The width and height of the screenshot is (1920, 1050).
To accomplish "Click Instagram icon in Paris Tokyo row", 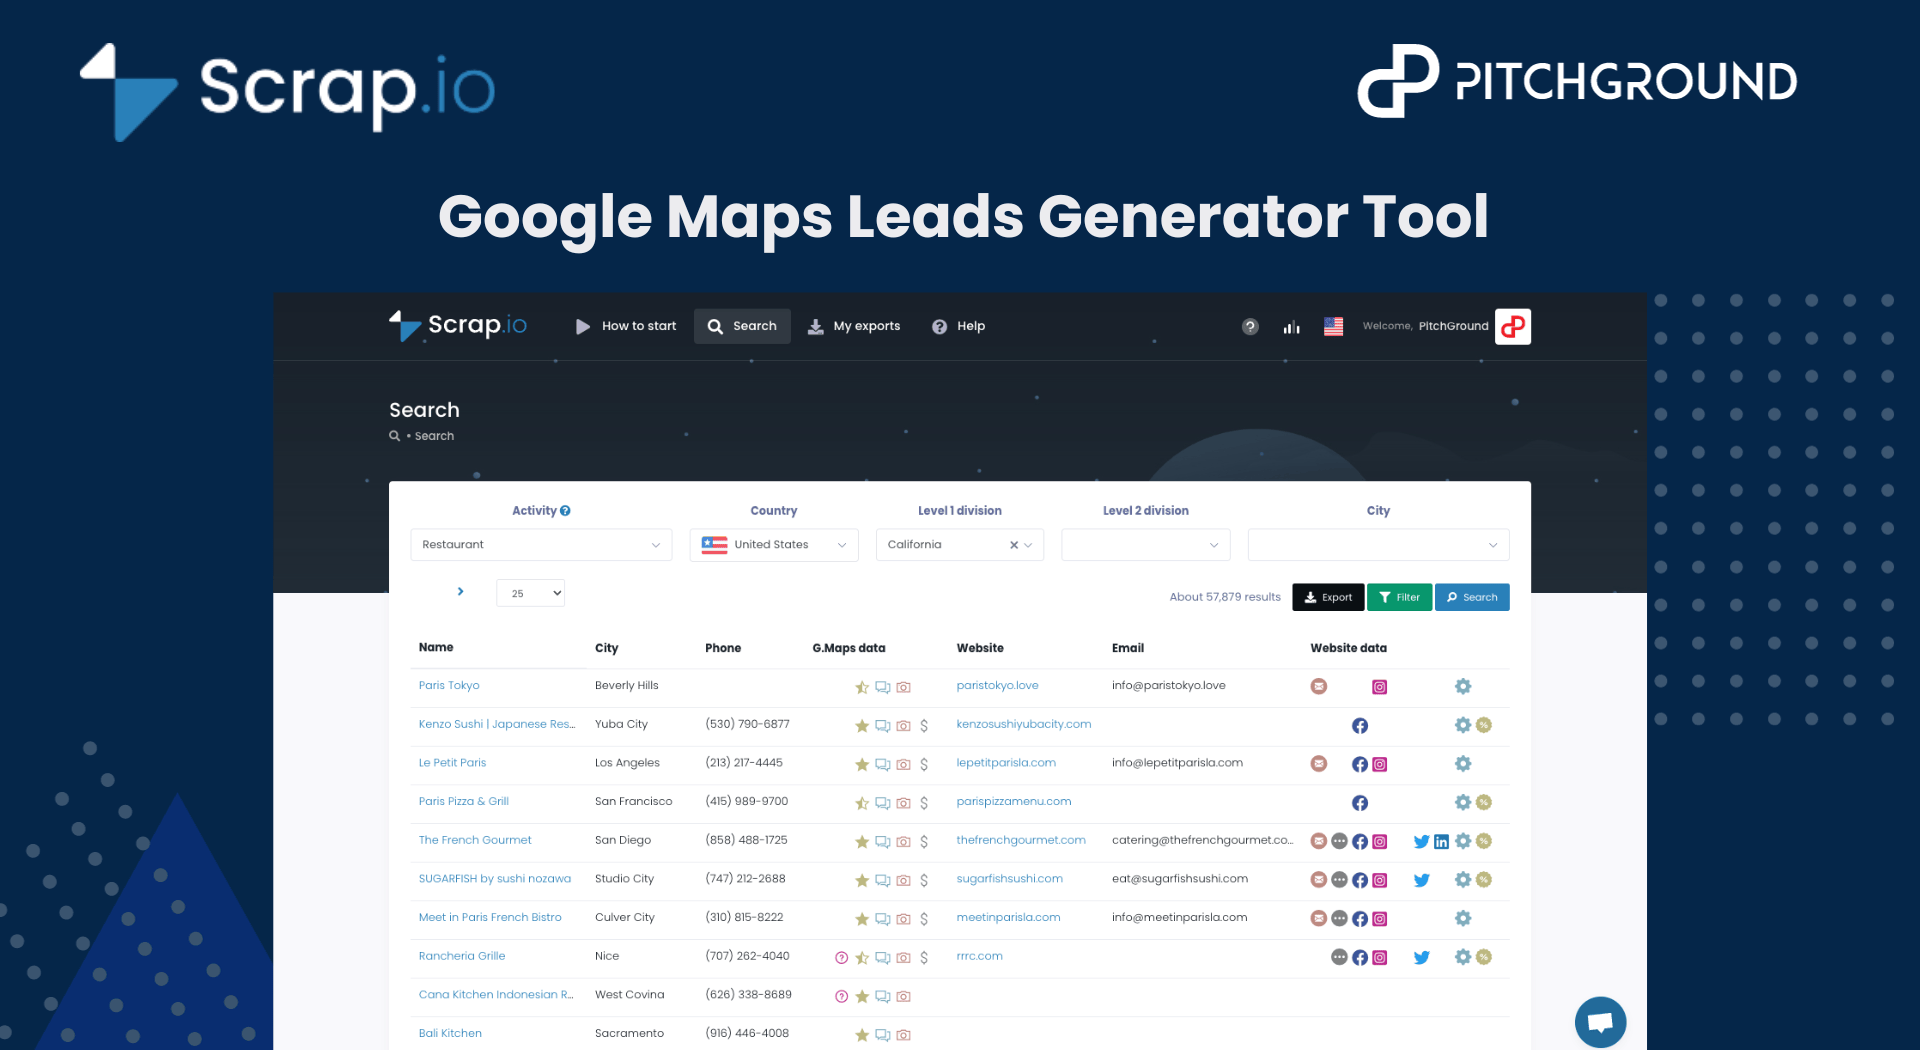I will click(1380, 687).
